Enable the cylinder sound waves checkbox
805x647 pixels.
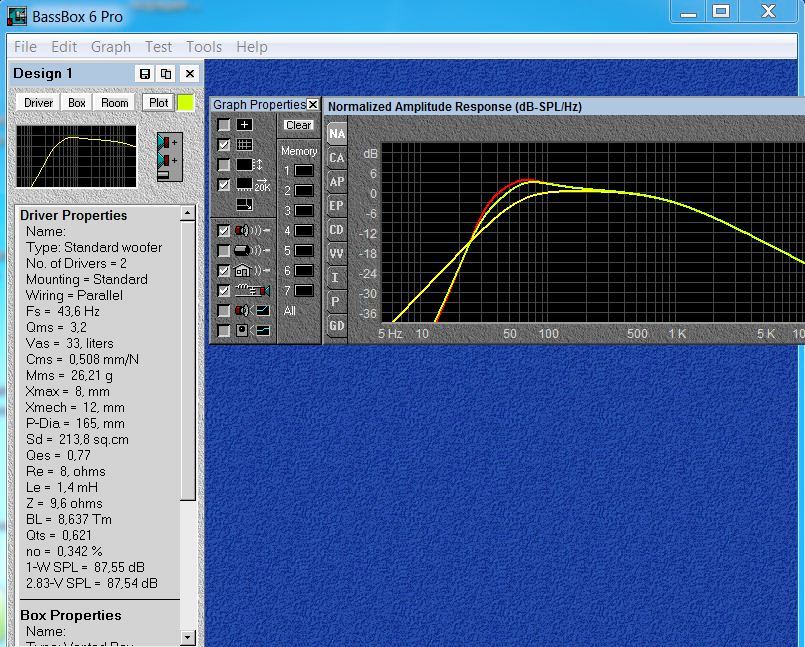click(x=224, y=251)
